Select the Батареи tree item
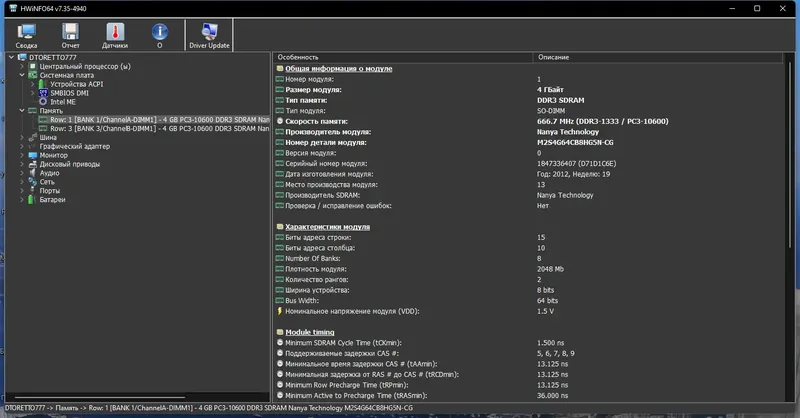The image size is (800, 418). (53, 200)
